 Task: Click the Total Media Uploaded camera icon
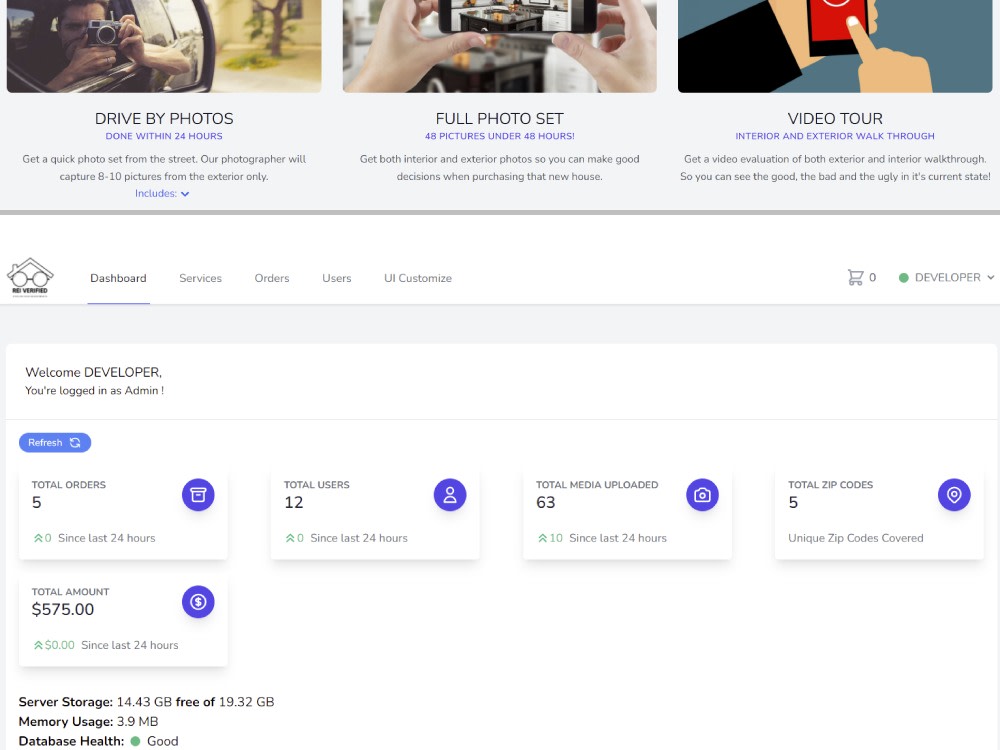(x=702, y=495)
